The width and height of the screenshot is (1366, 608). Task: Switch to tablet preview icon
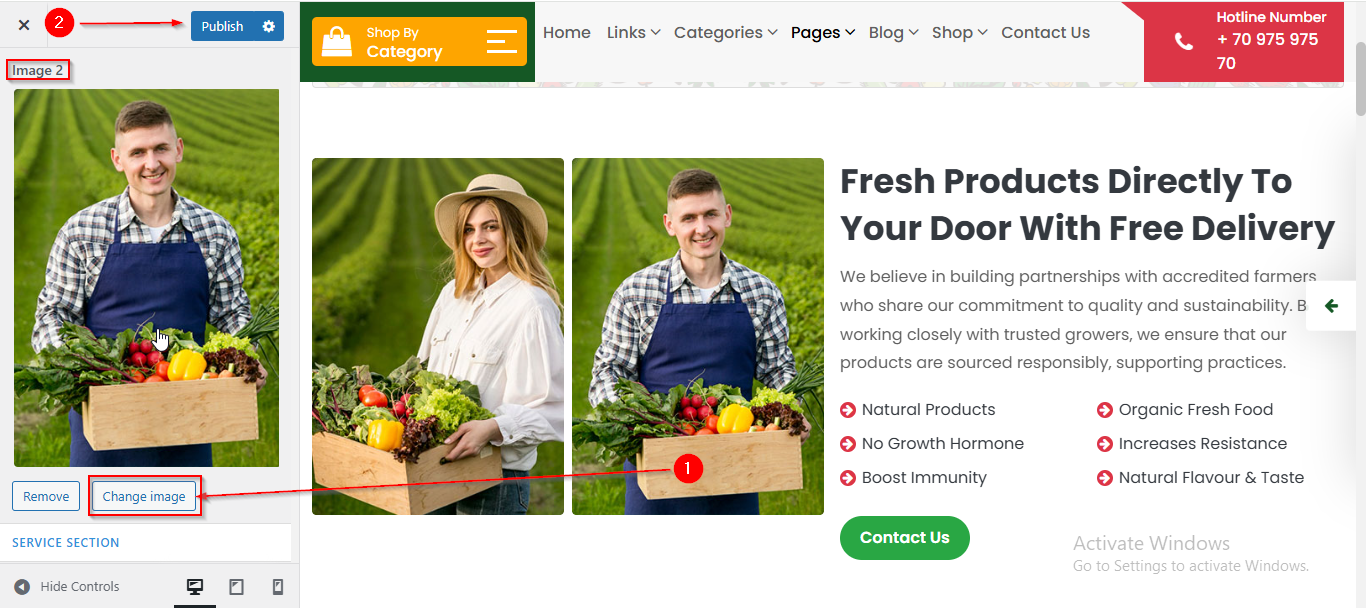[237, 587]
